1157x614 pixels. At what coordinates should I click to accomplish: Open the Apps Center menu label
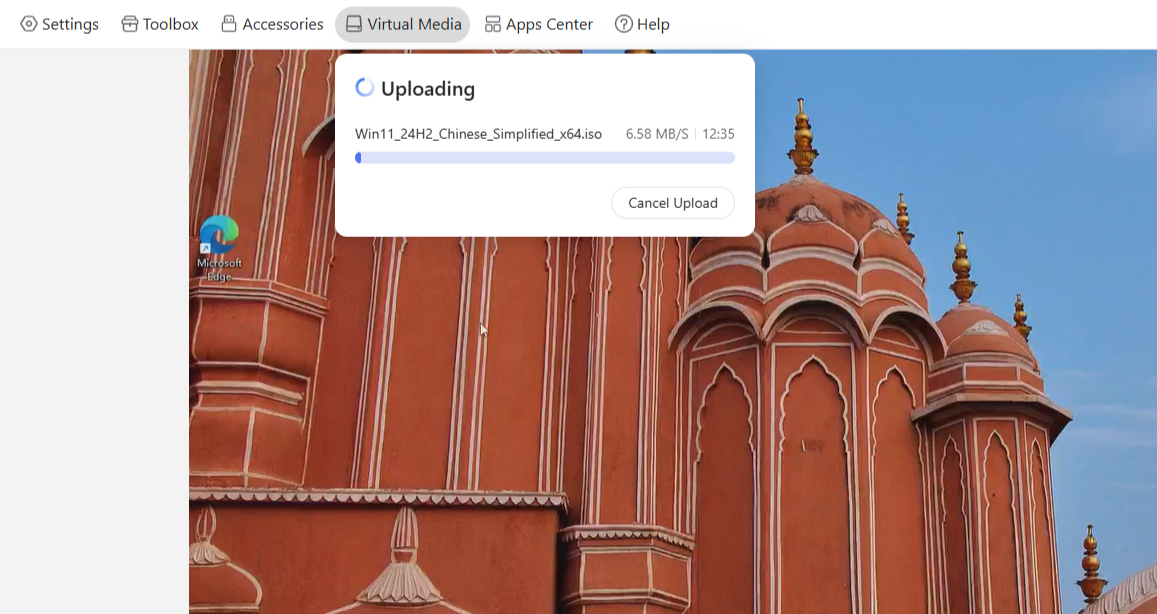tap(549, 24)
